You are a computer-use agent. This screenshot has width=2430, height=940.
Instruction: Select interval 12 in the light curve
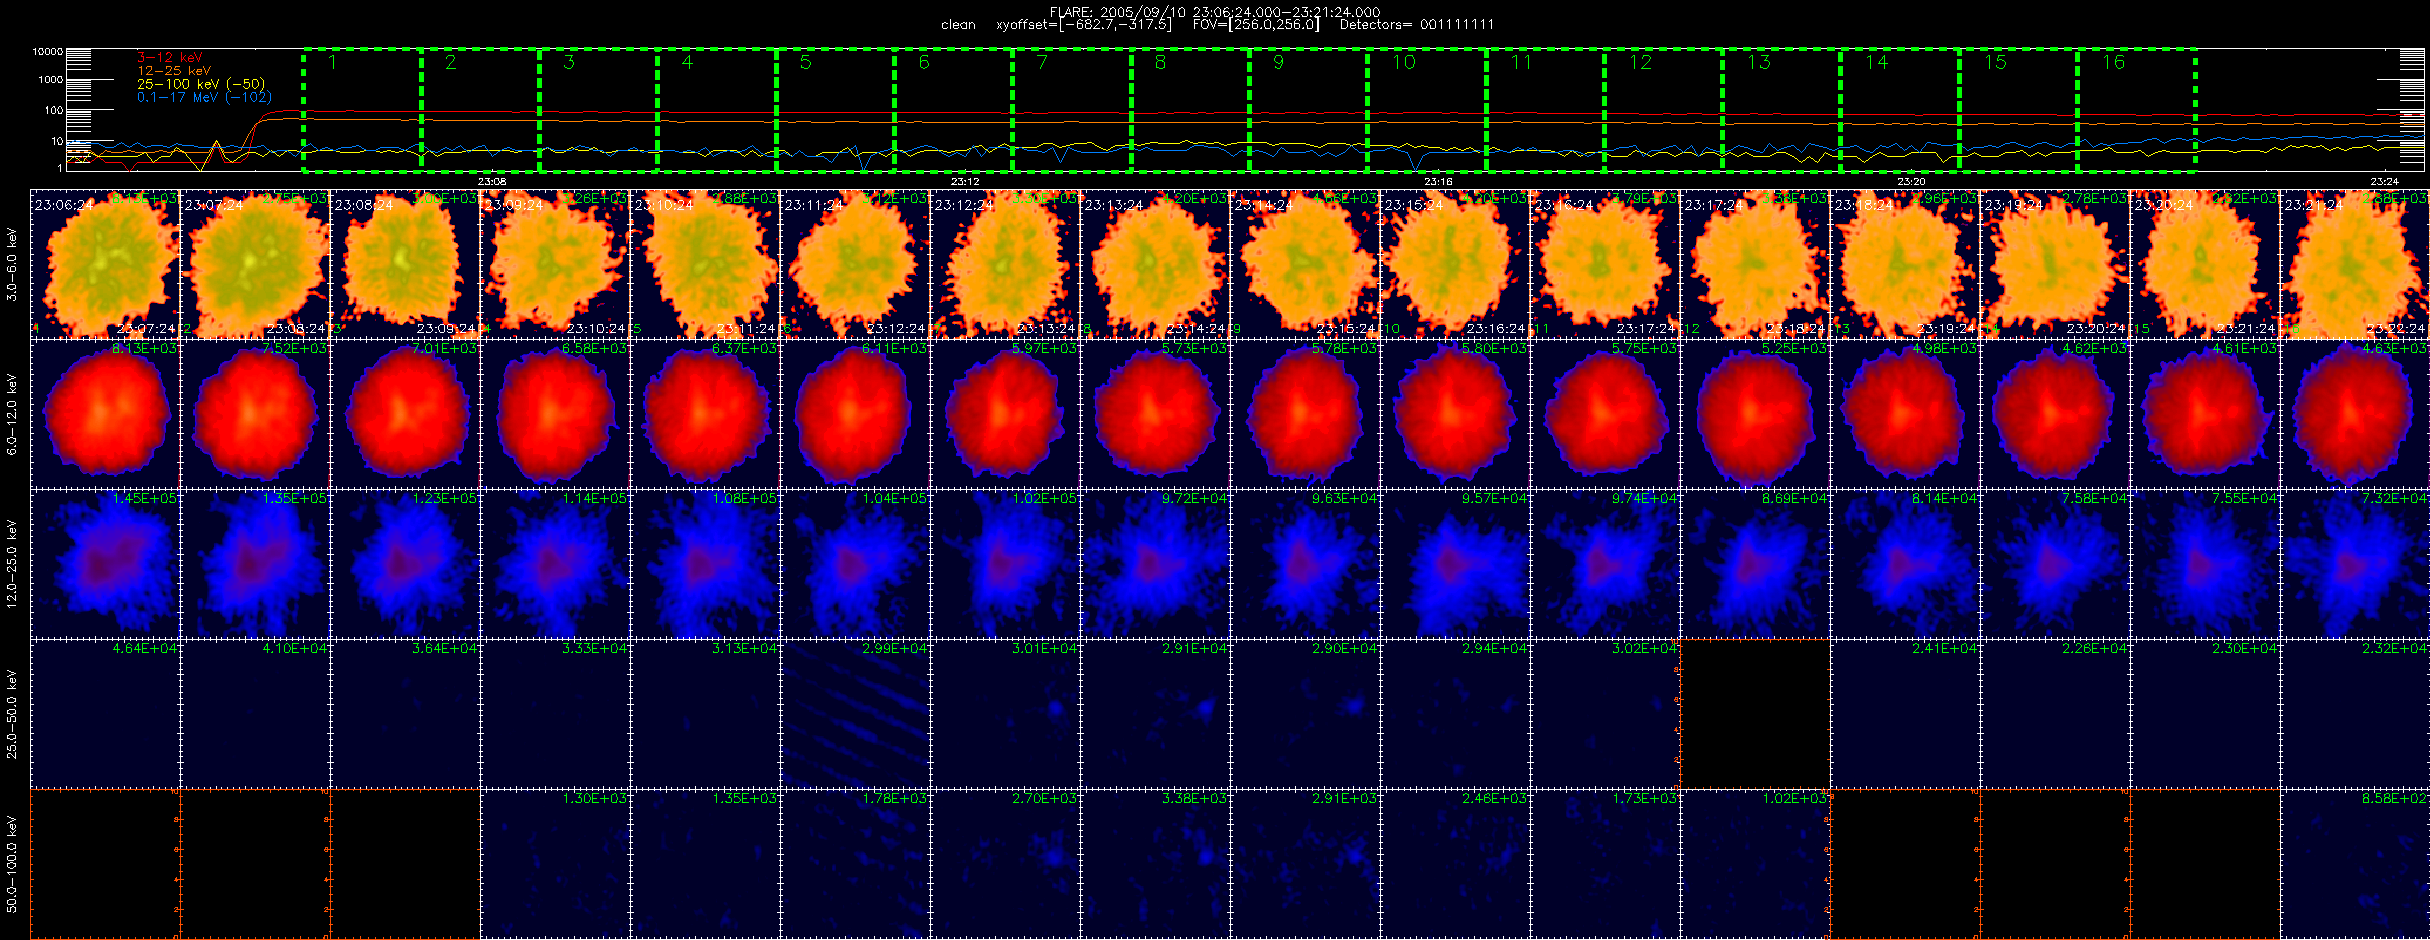pos(1663,108)
